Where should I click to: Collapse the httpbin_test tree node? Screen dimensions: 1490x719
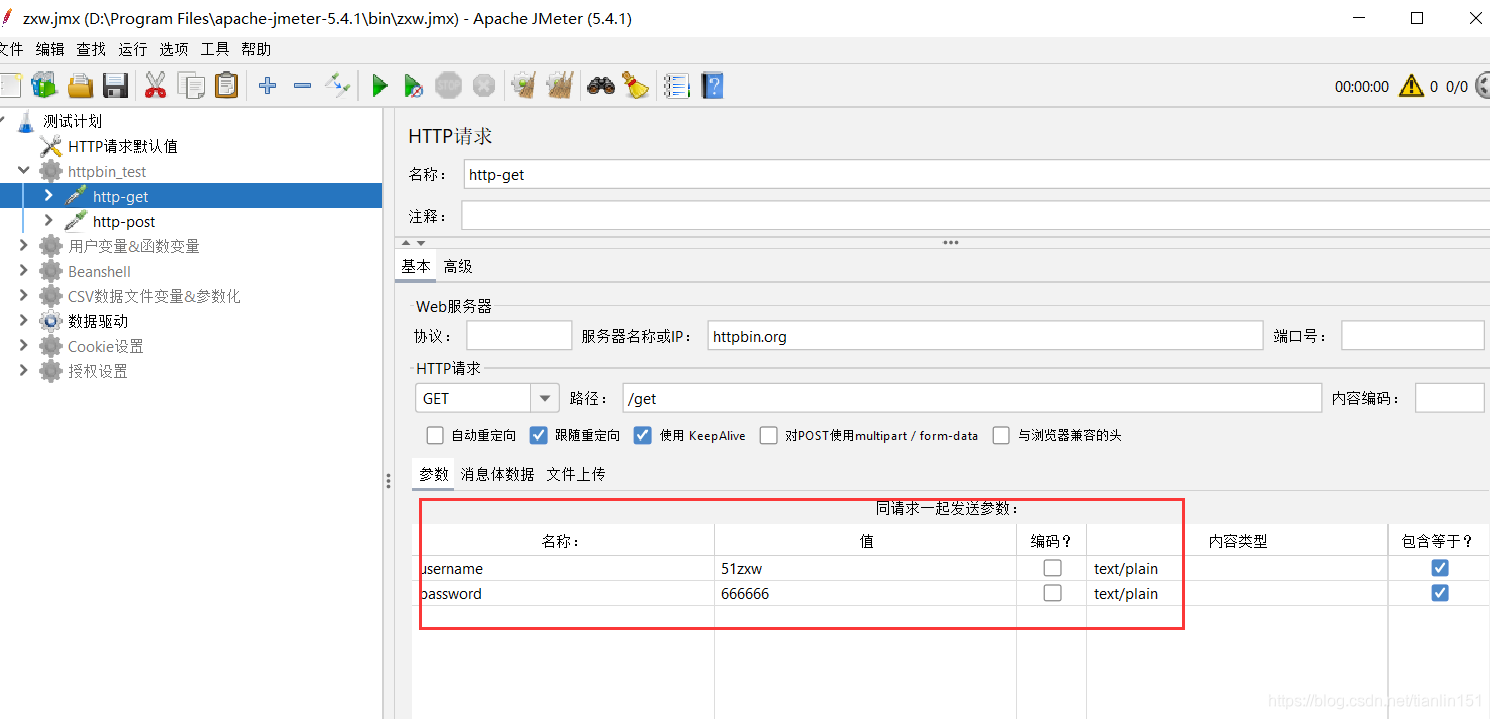point(24,171)
